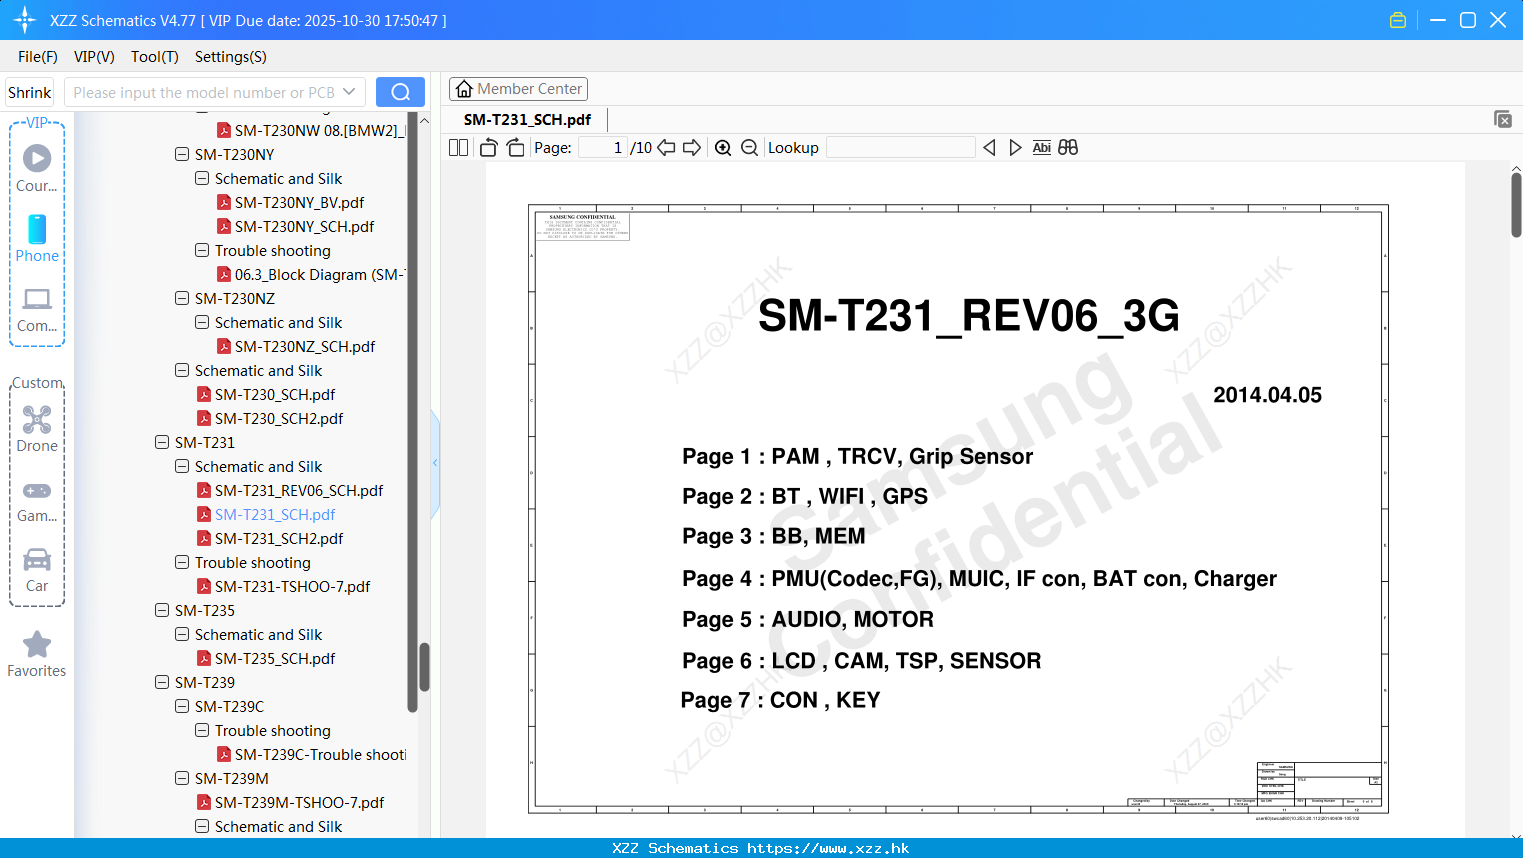
Task: Open the VIP(V) menu
Action: tap(94, 57)
